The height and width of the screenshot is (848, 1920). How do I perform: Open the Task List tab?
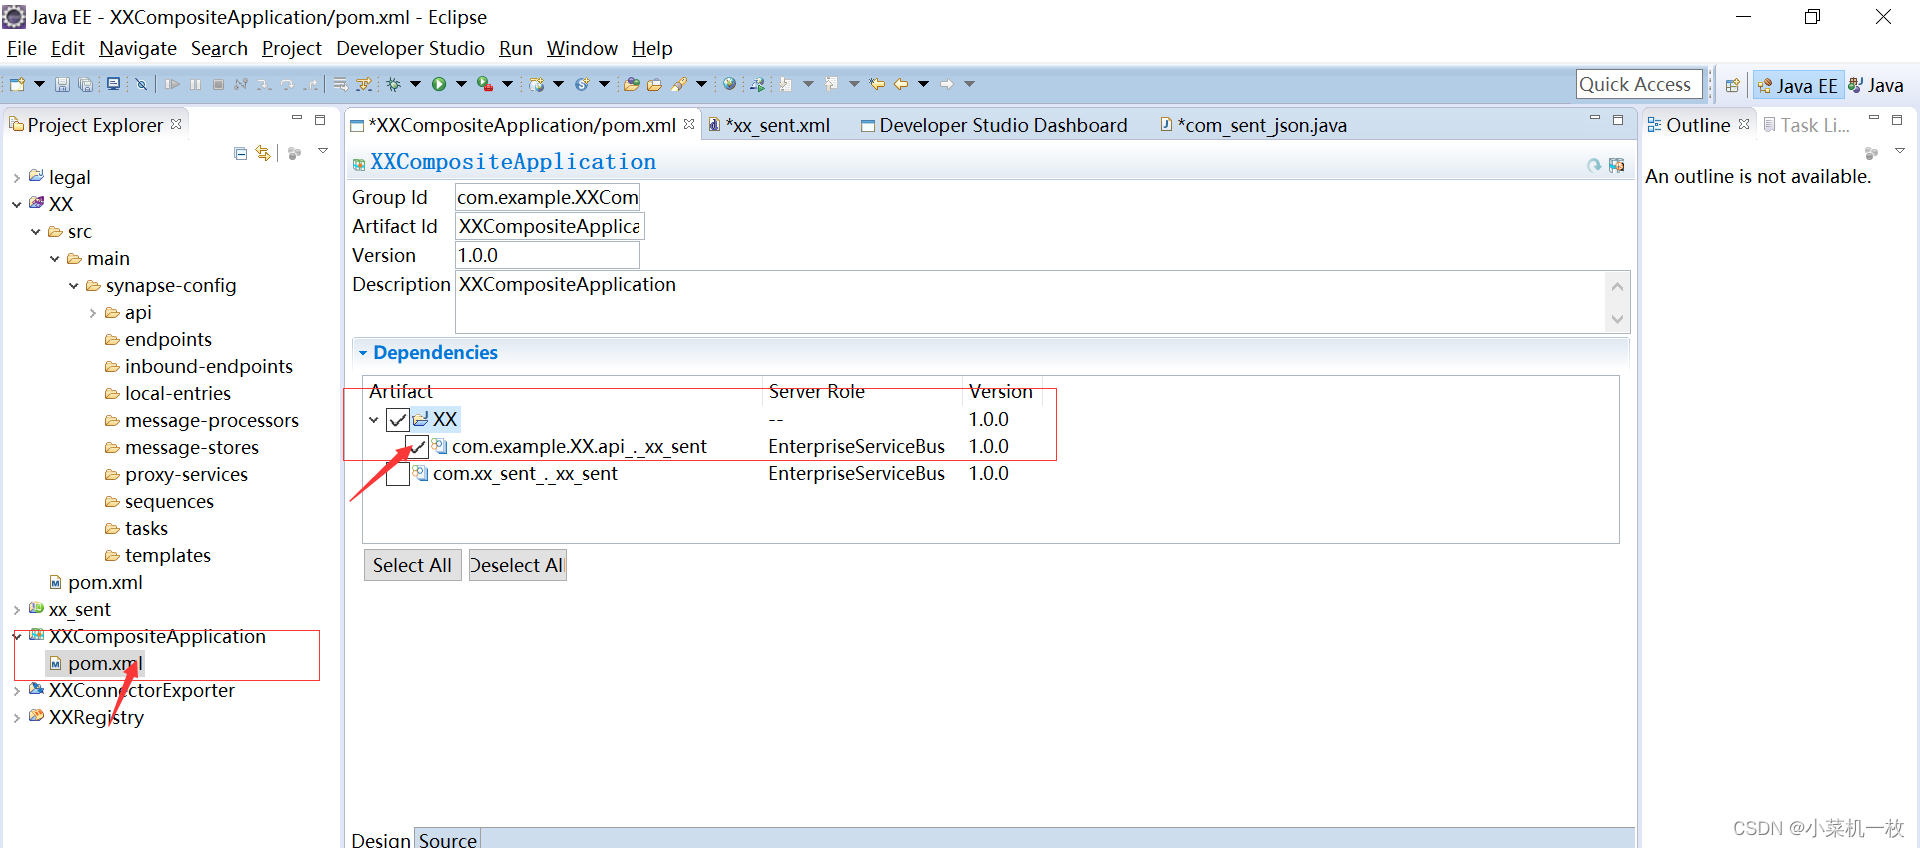pyautogui.click(x=1806, y=125)
